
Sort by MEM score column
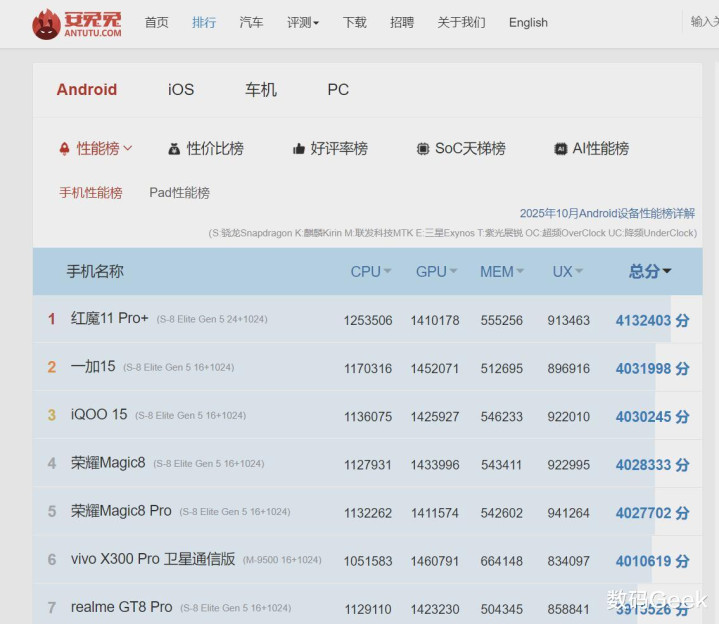tap(502, 271)
